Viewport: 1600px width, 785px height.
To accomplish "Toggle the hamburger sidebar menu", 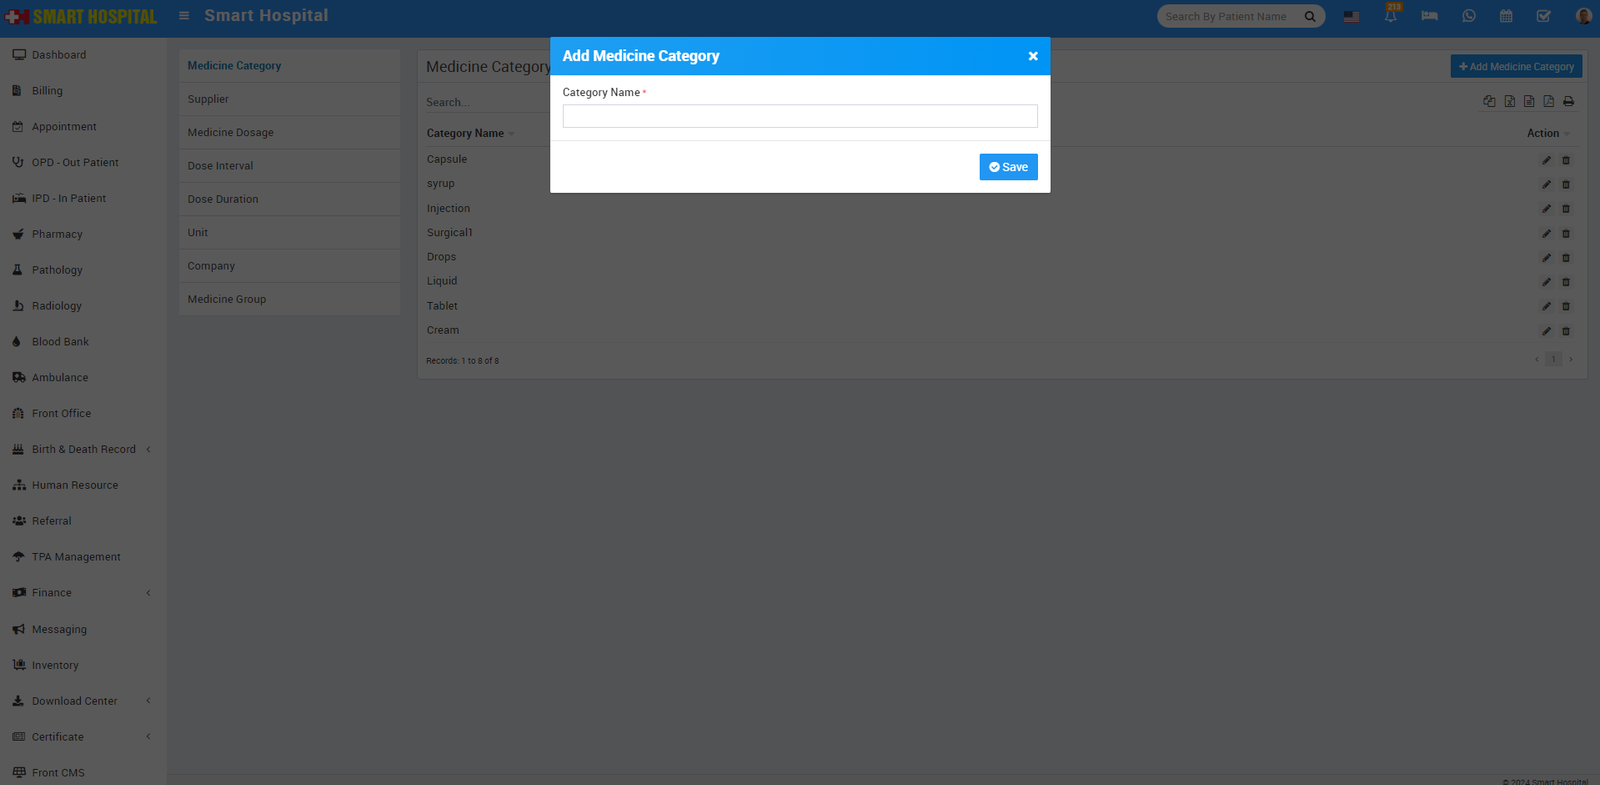I will [184, 16].
